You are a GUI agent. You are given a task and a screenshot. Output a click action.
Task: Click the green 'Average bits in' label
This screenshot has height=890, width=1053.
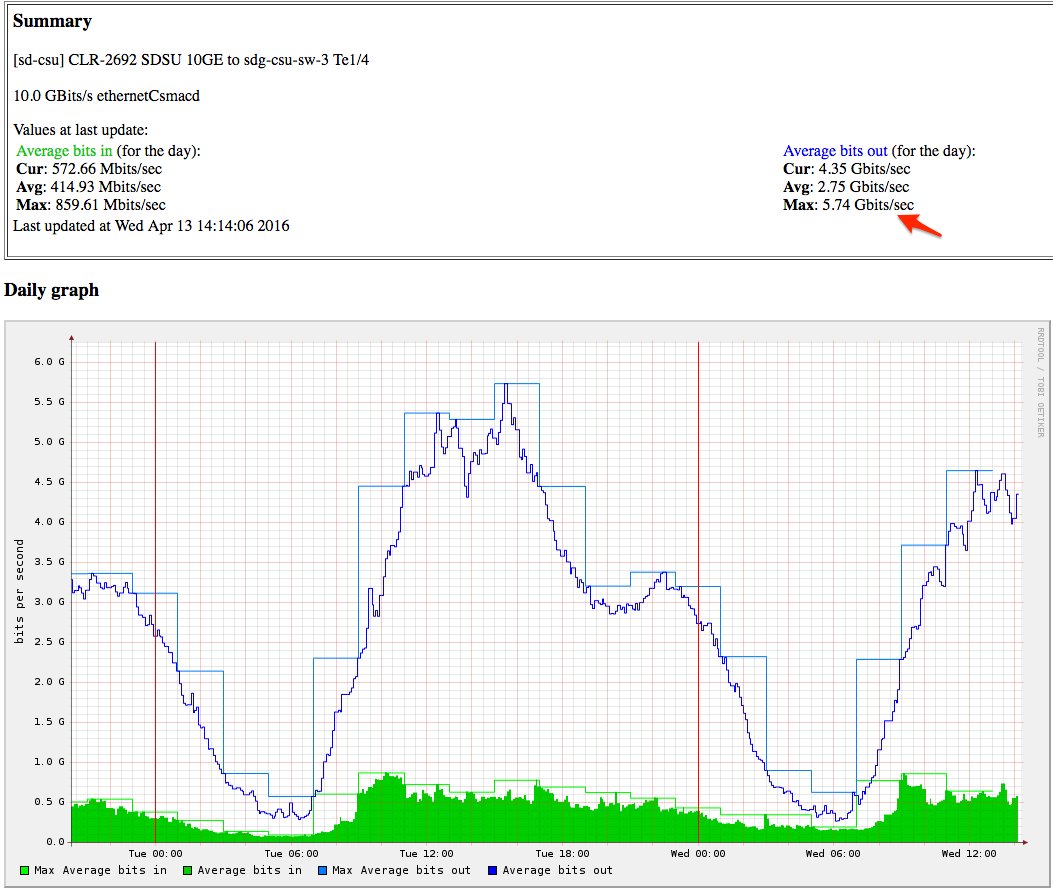pyautogui.click(x=64, y=150)
